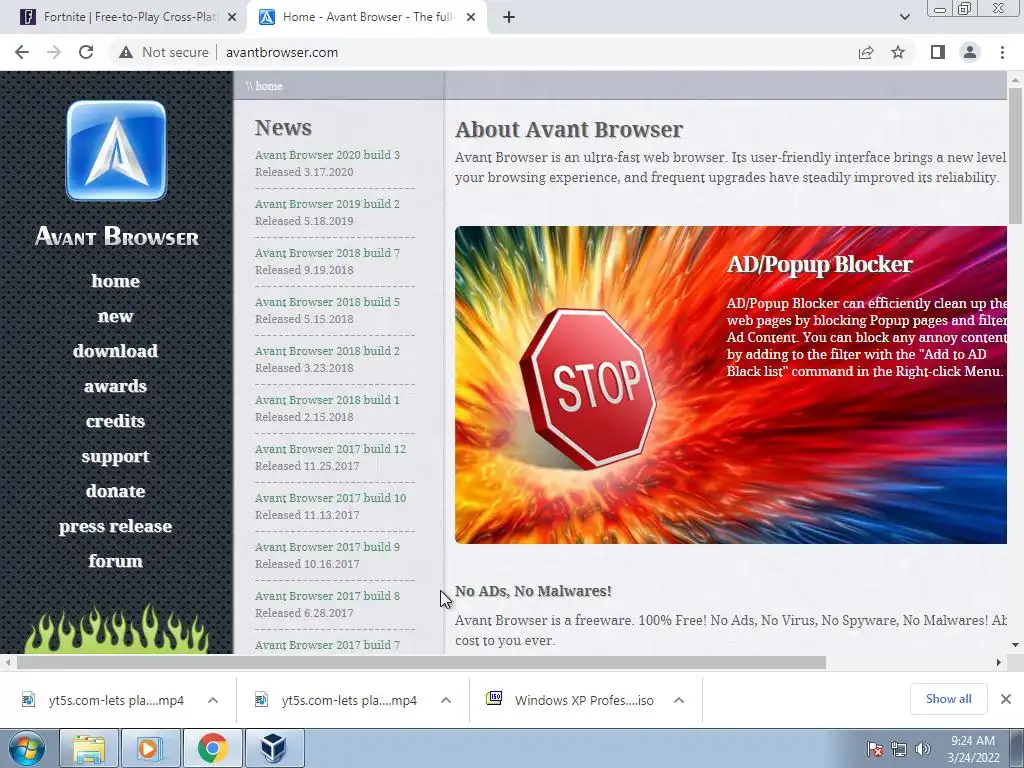Open Avant Browser 2020 build 3 news
This screenshot has height=768, width=1024.
click(327, 155)
